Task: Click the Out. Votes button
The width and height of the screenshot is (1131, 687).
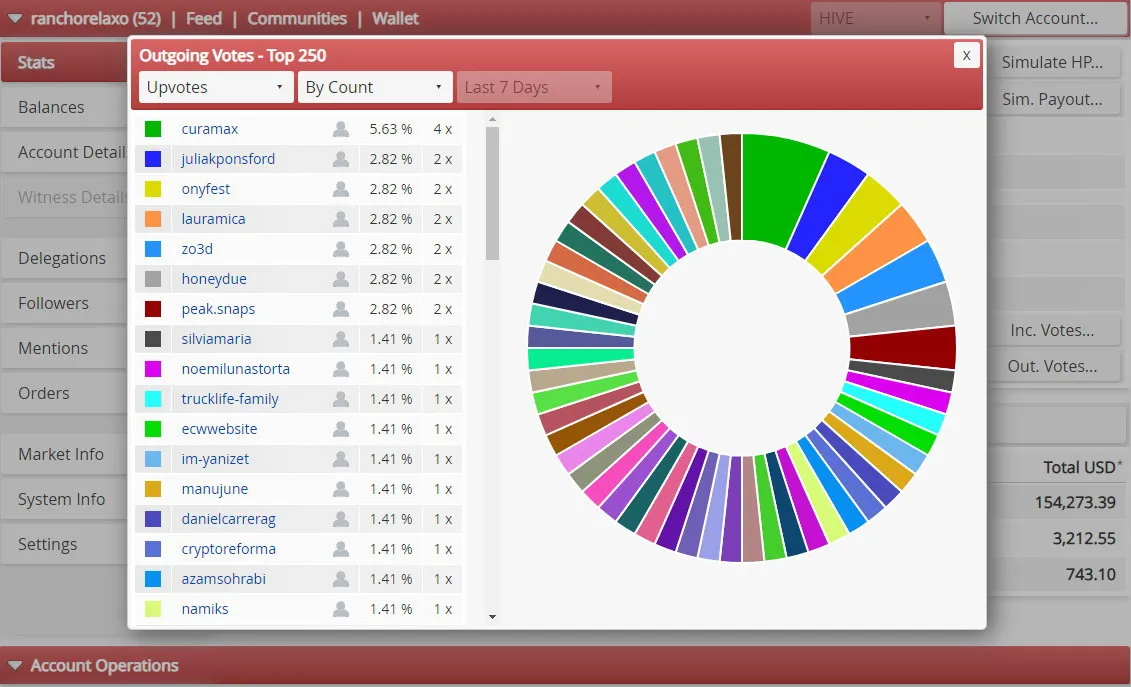Action: (1052, 367)
